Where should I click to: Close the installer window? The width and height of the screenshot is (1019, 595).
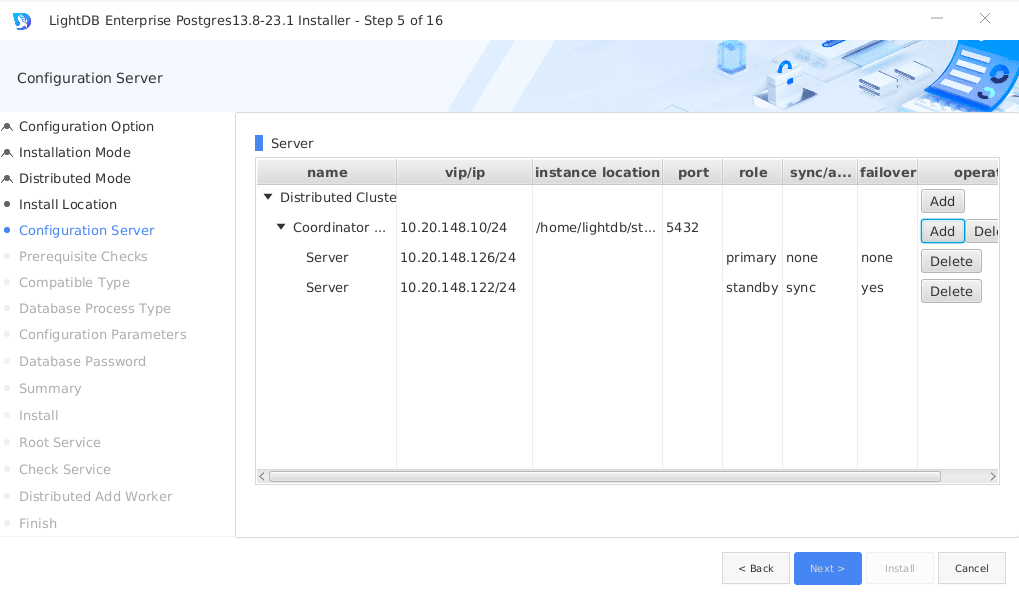click(x=985, y=18)
